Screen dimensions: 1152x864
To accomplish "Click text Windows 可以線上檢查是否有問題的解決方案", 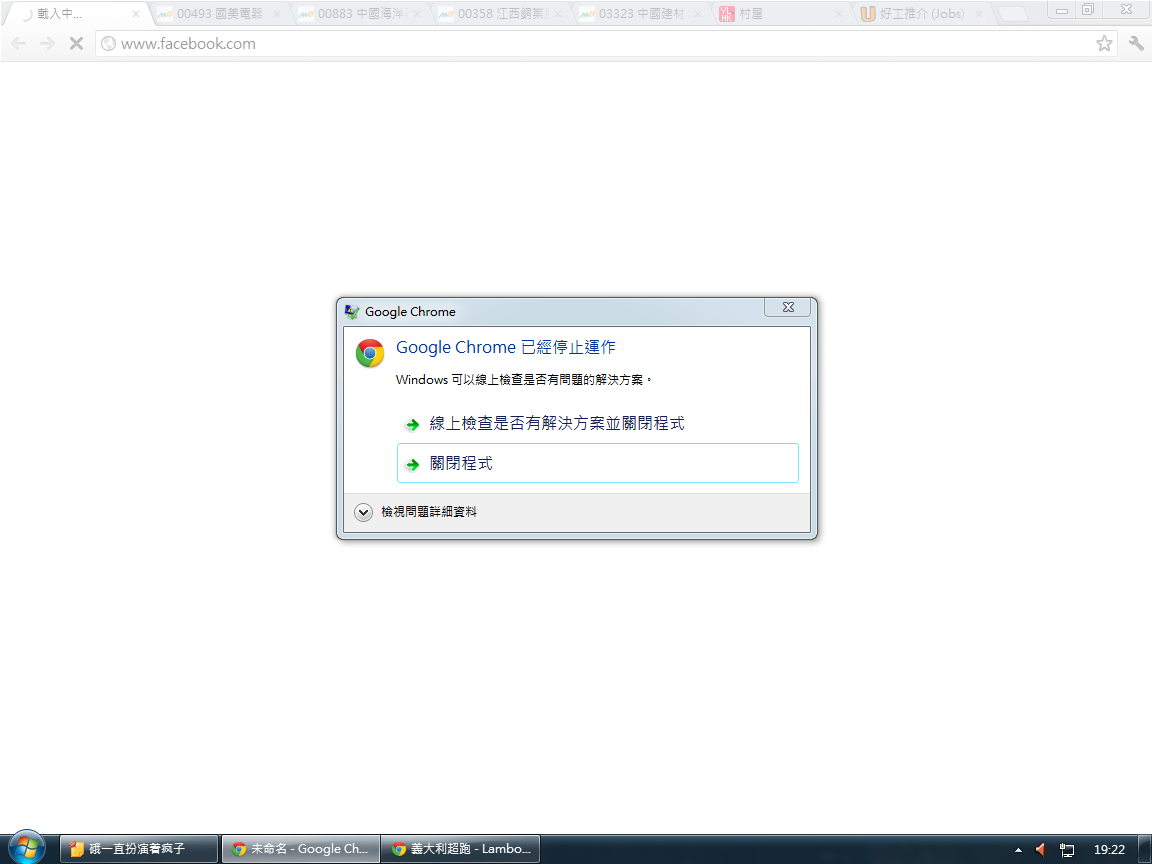I will coord(524,380).
